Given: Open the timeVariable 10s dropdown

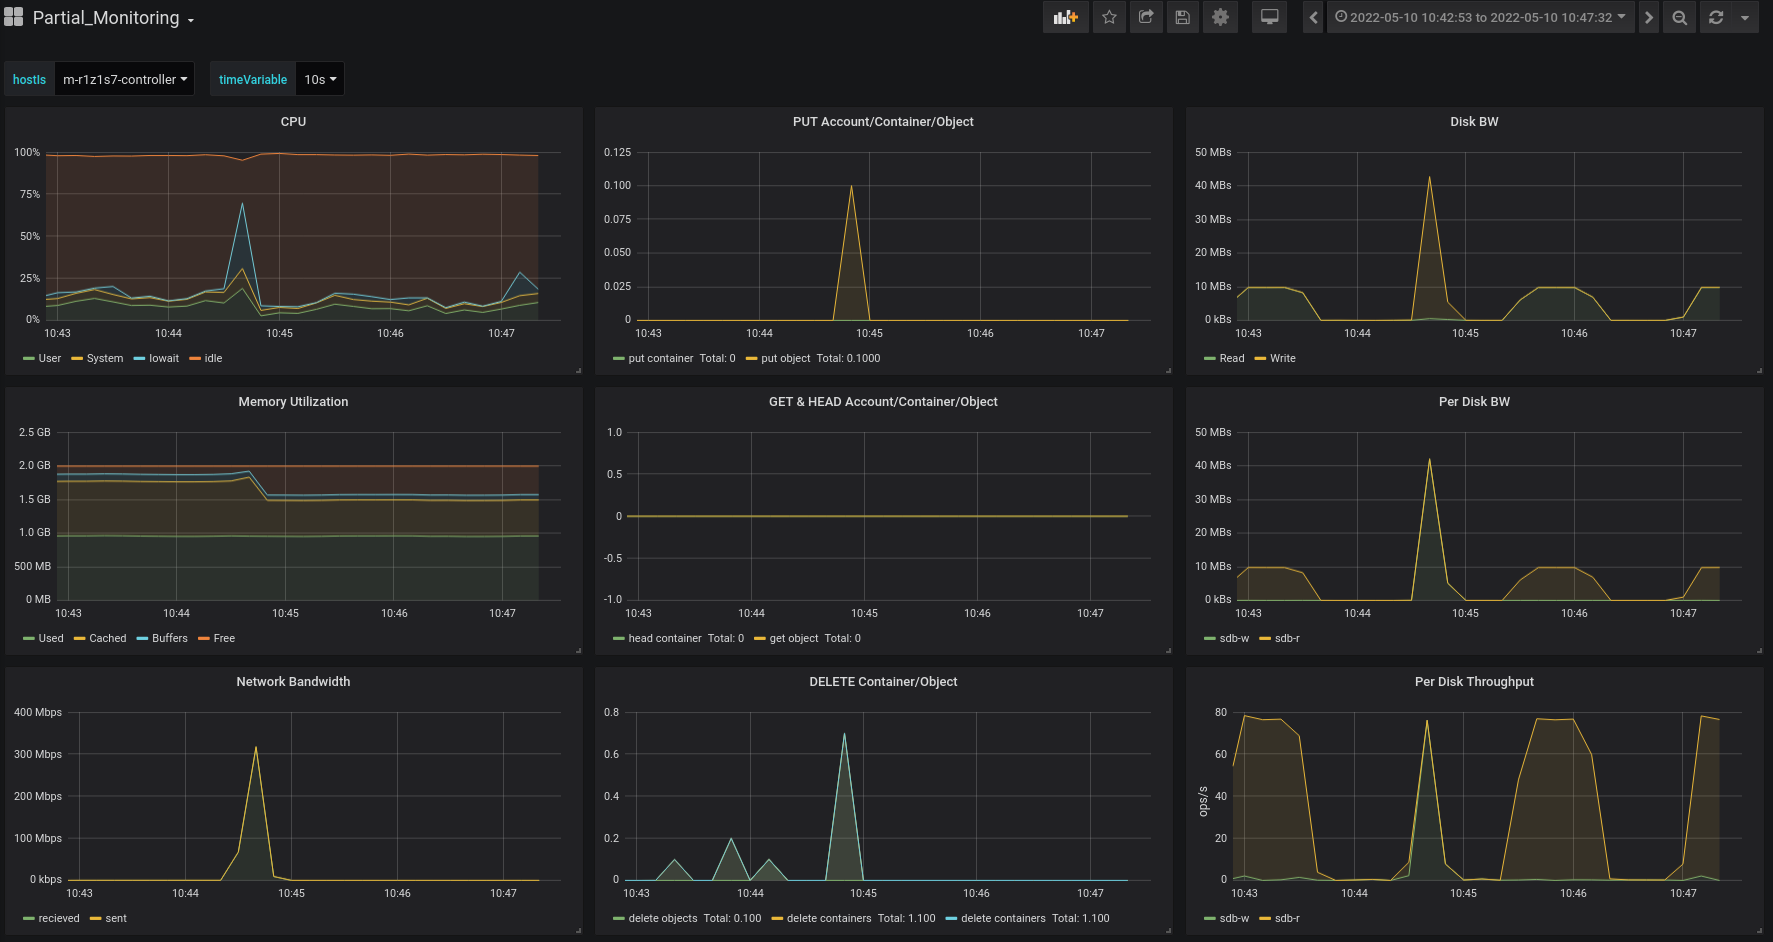Looking at the screenshot, I should point(320,79).
